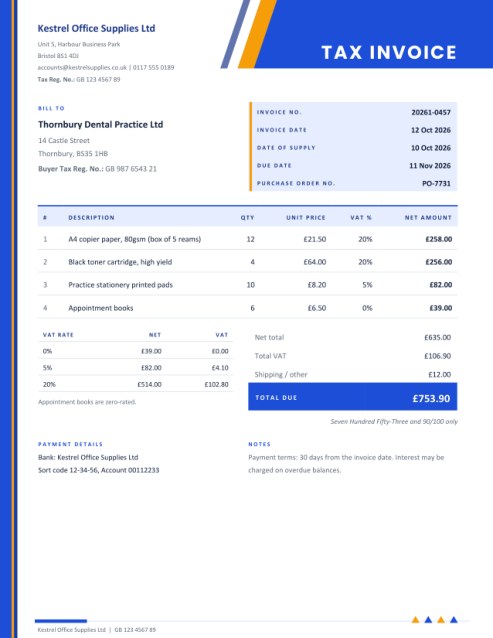Click the NET AMOUNT column header
Screen dimensions: 493x638
[x=428, y=218]
